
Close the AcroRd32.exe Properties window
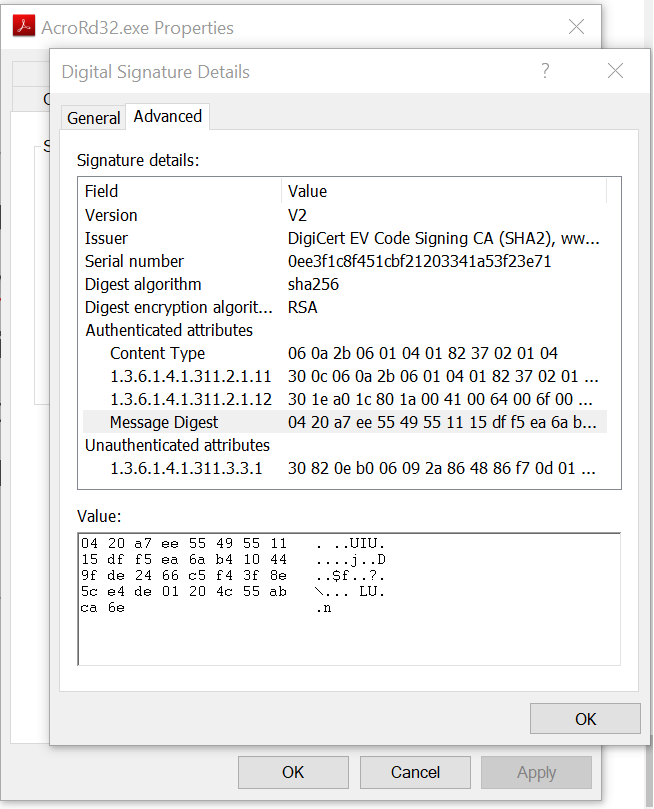[x=576, y=26]
